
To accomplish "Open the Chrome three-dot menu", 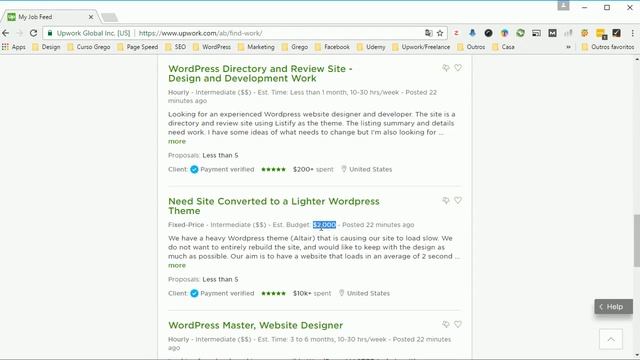I will click(x=633, y=33).
